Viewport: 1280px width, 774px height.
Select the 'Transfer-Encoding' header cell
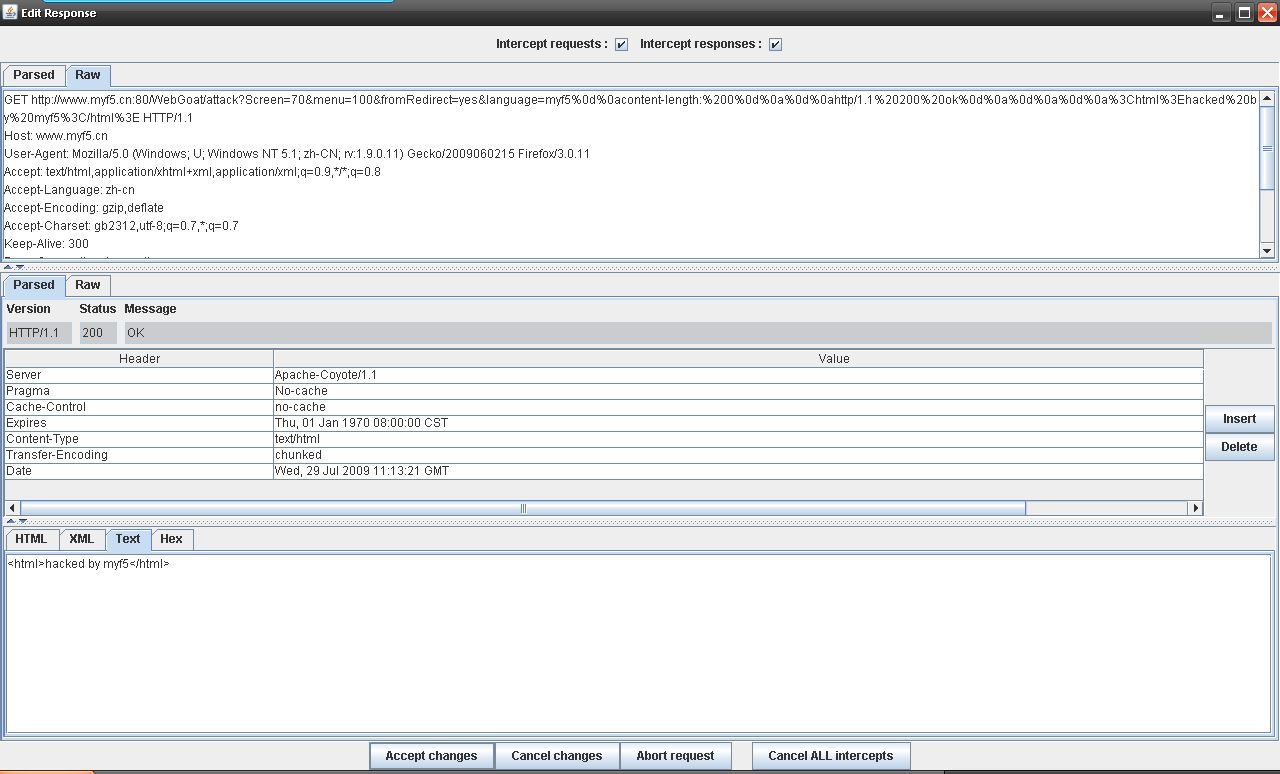click(139, 455)
